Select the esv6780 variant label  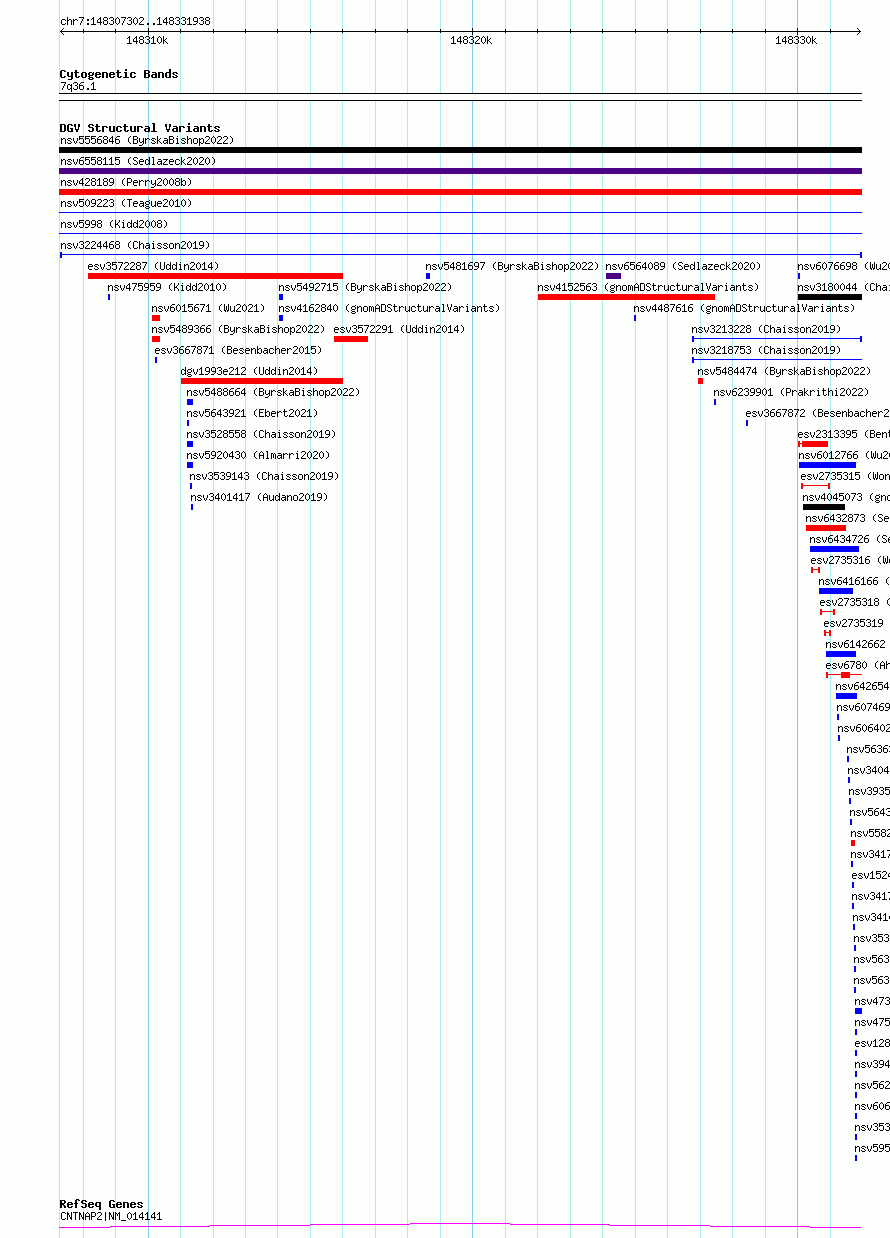857,665
